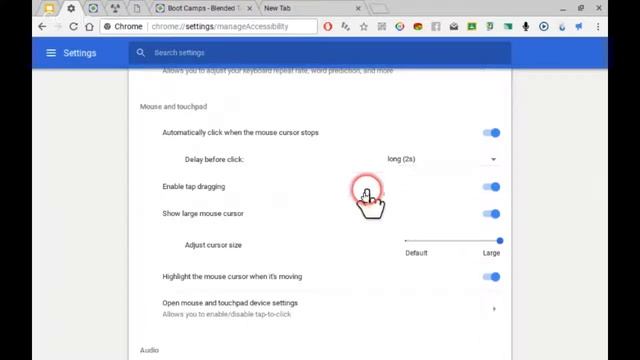Image resolution: width=640 pixels, height=360 pixels.
Task: Click the 'Audio' section heading
Action: point(149,350)
